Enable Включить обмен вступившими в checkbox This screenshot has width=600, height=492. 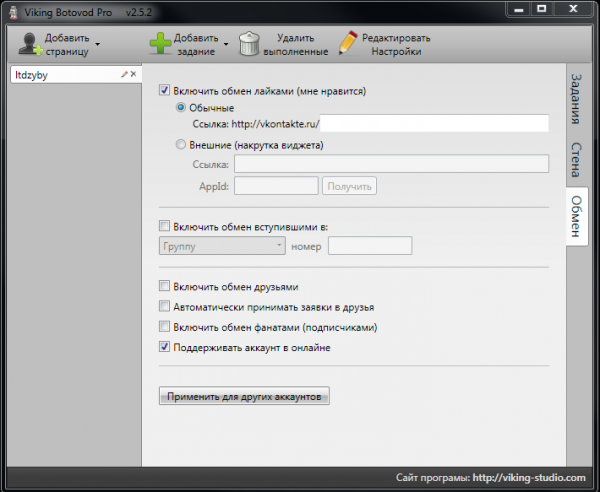click(164, 226)
